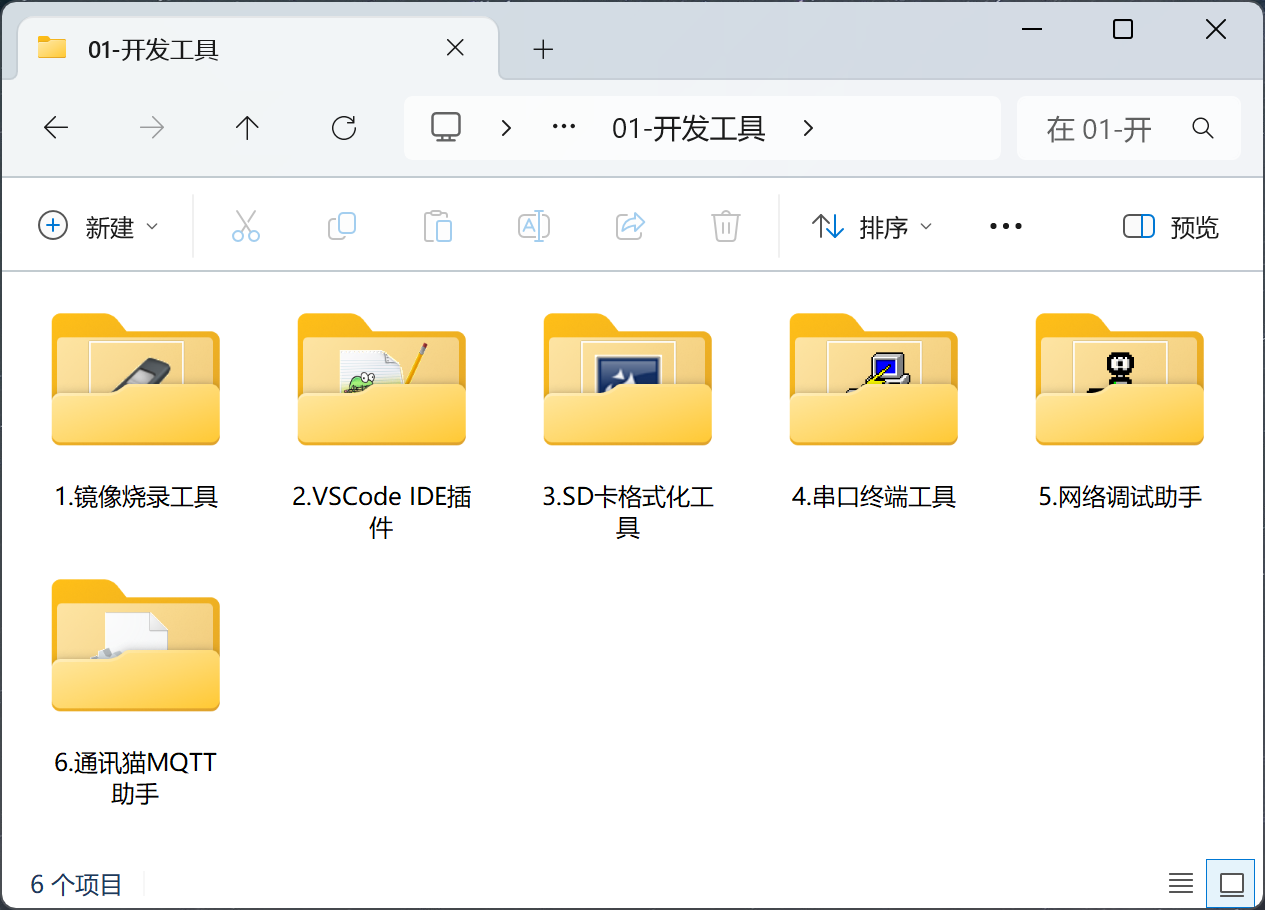Select the label 2.VSCode IDE插件
The height and width of the screenshot is (910, 1265).
coord(382,512)
